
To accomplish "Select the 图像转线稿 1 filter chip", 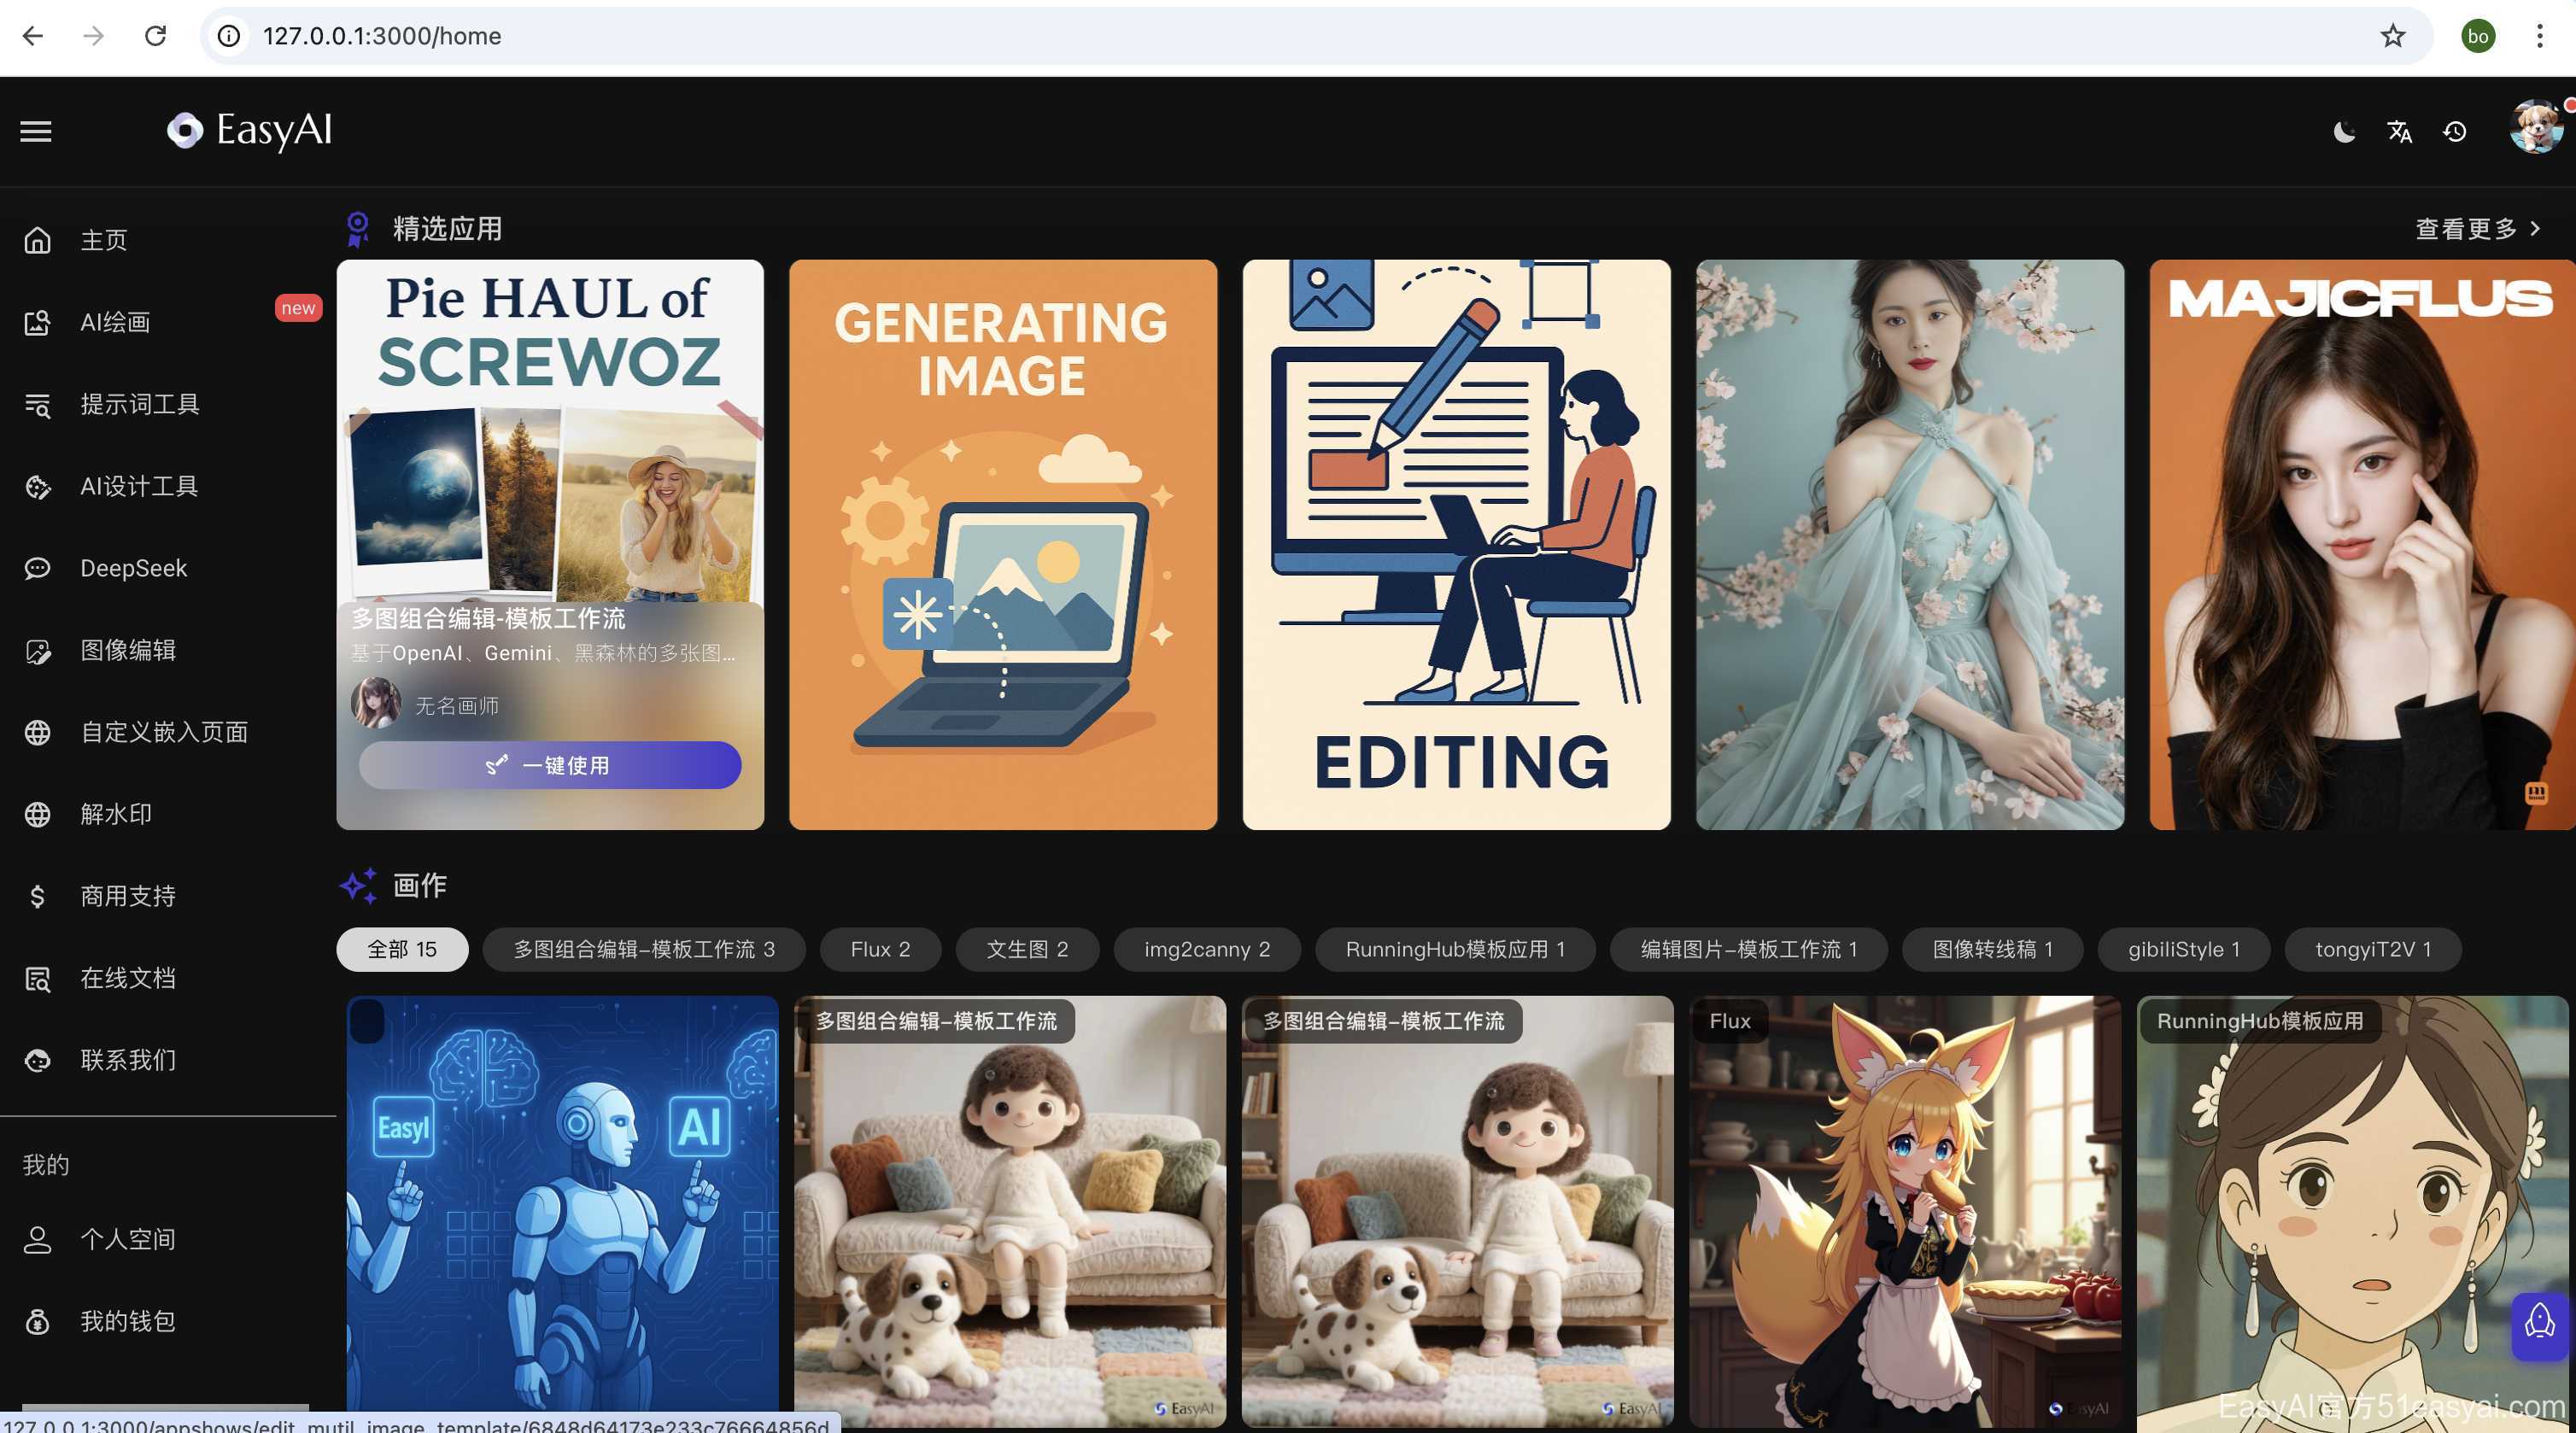I will pyautogui.click(x=1992, y=949).
